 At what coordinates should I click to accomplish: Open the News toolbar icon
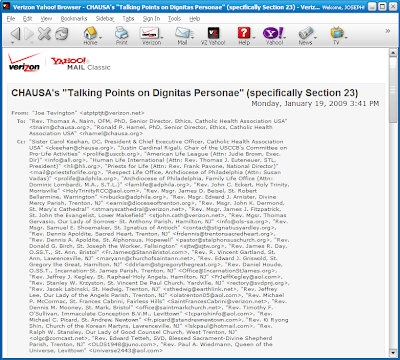(x=305, y=36)
